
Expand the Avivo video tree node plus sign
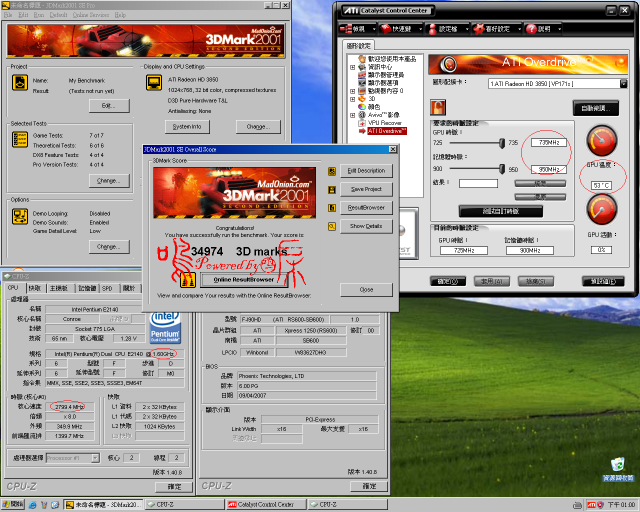coord(353,115)
